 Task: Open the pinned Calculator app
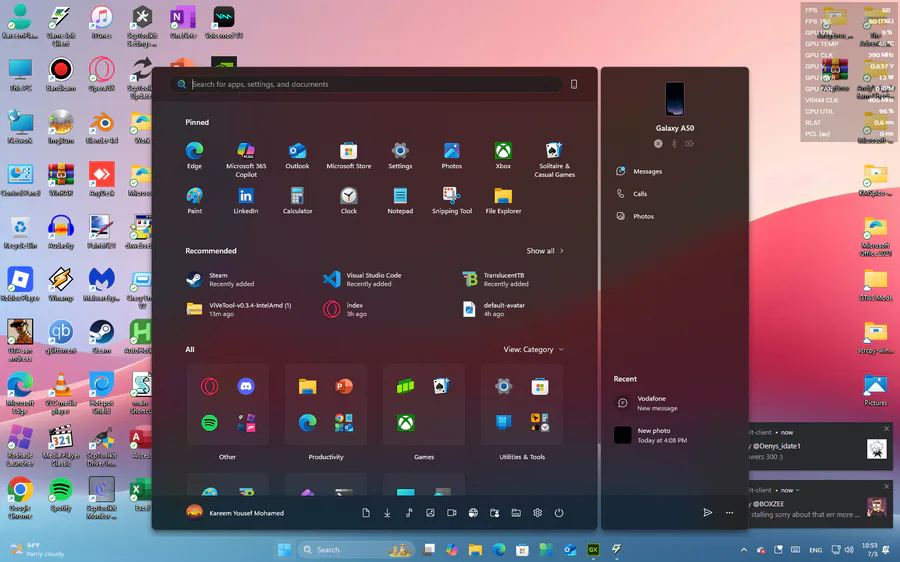[297, 200]
